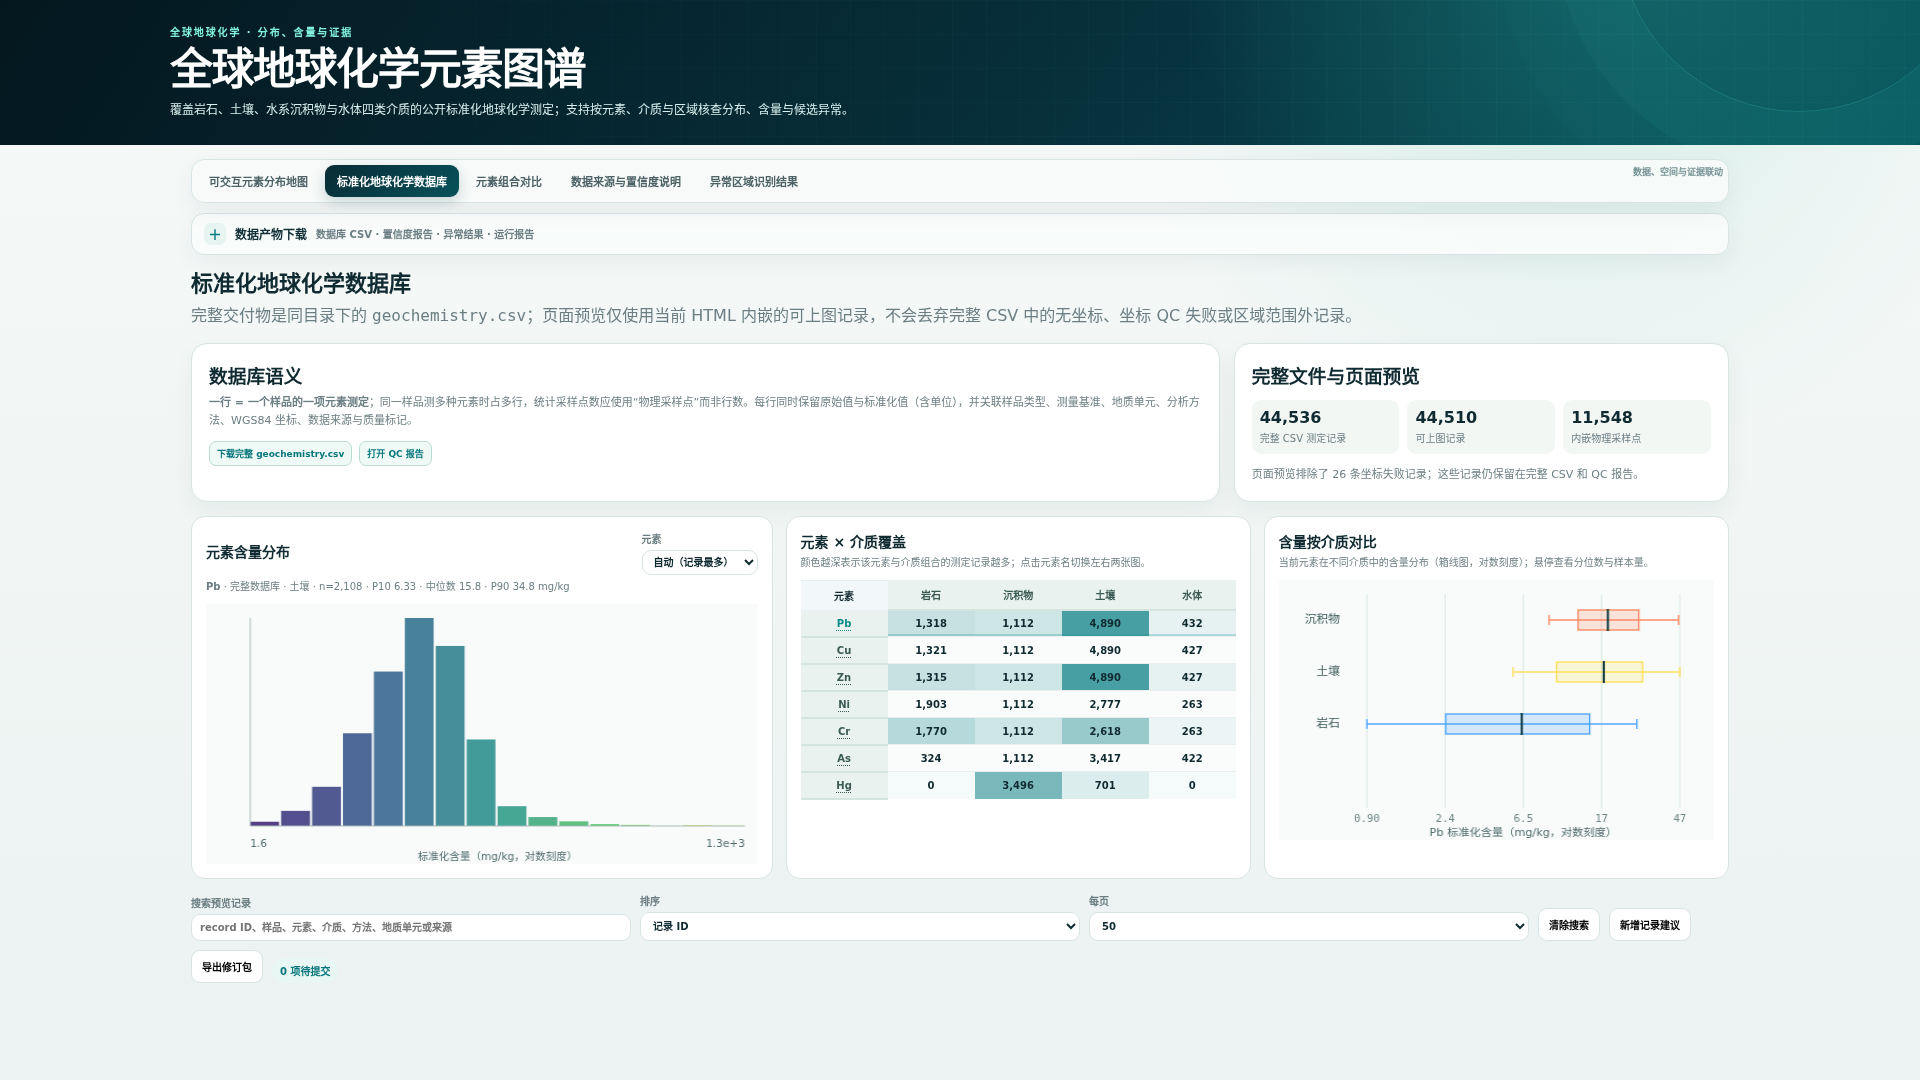The image size is (1920, 1080).
Task: Click the 数据产物下载 label
Action: tap(271, 234)
